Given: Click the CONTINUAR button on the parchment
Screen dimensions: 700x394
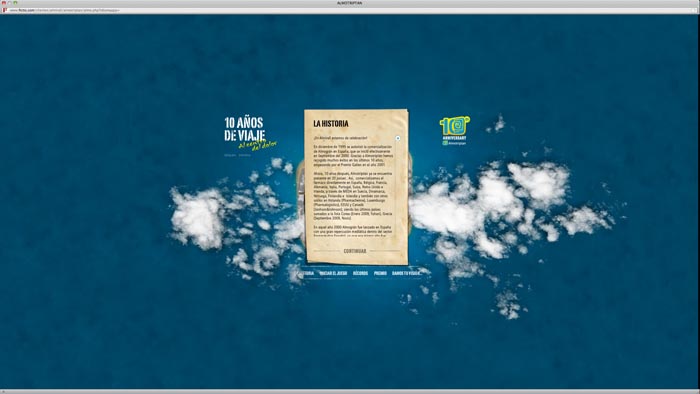Looking at the screenshot, I should [355, 251].
